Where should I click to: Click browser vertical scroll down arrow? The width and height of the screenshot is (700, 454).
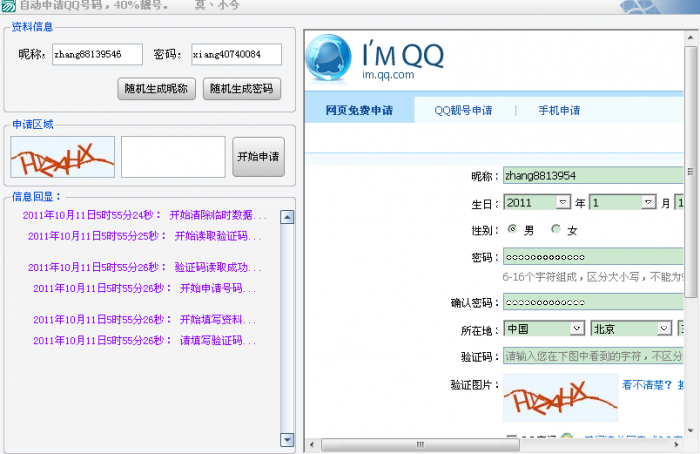tap(691, 431)
